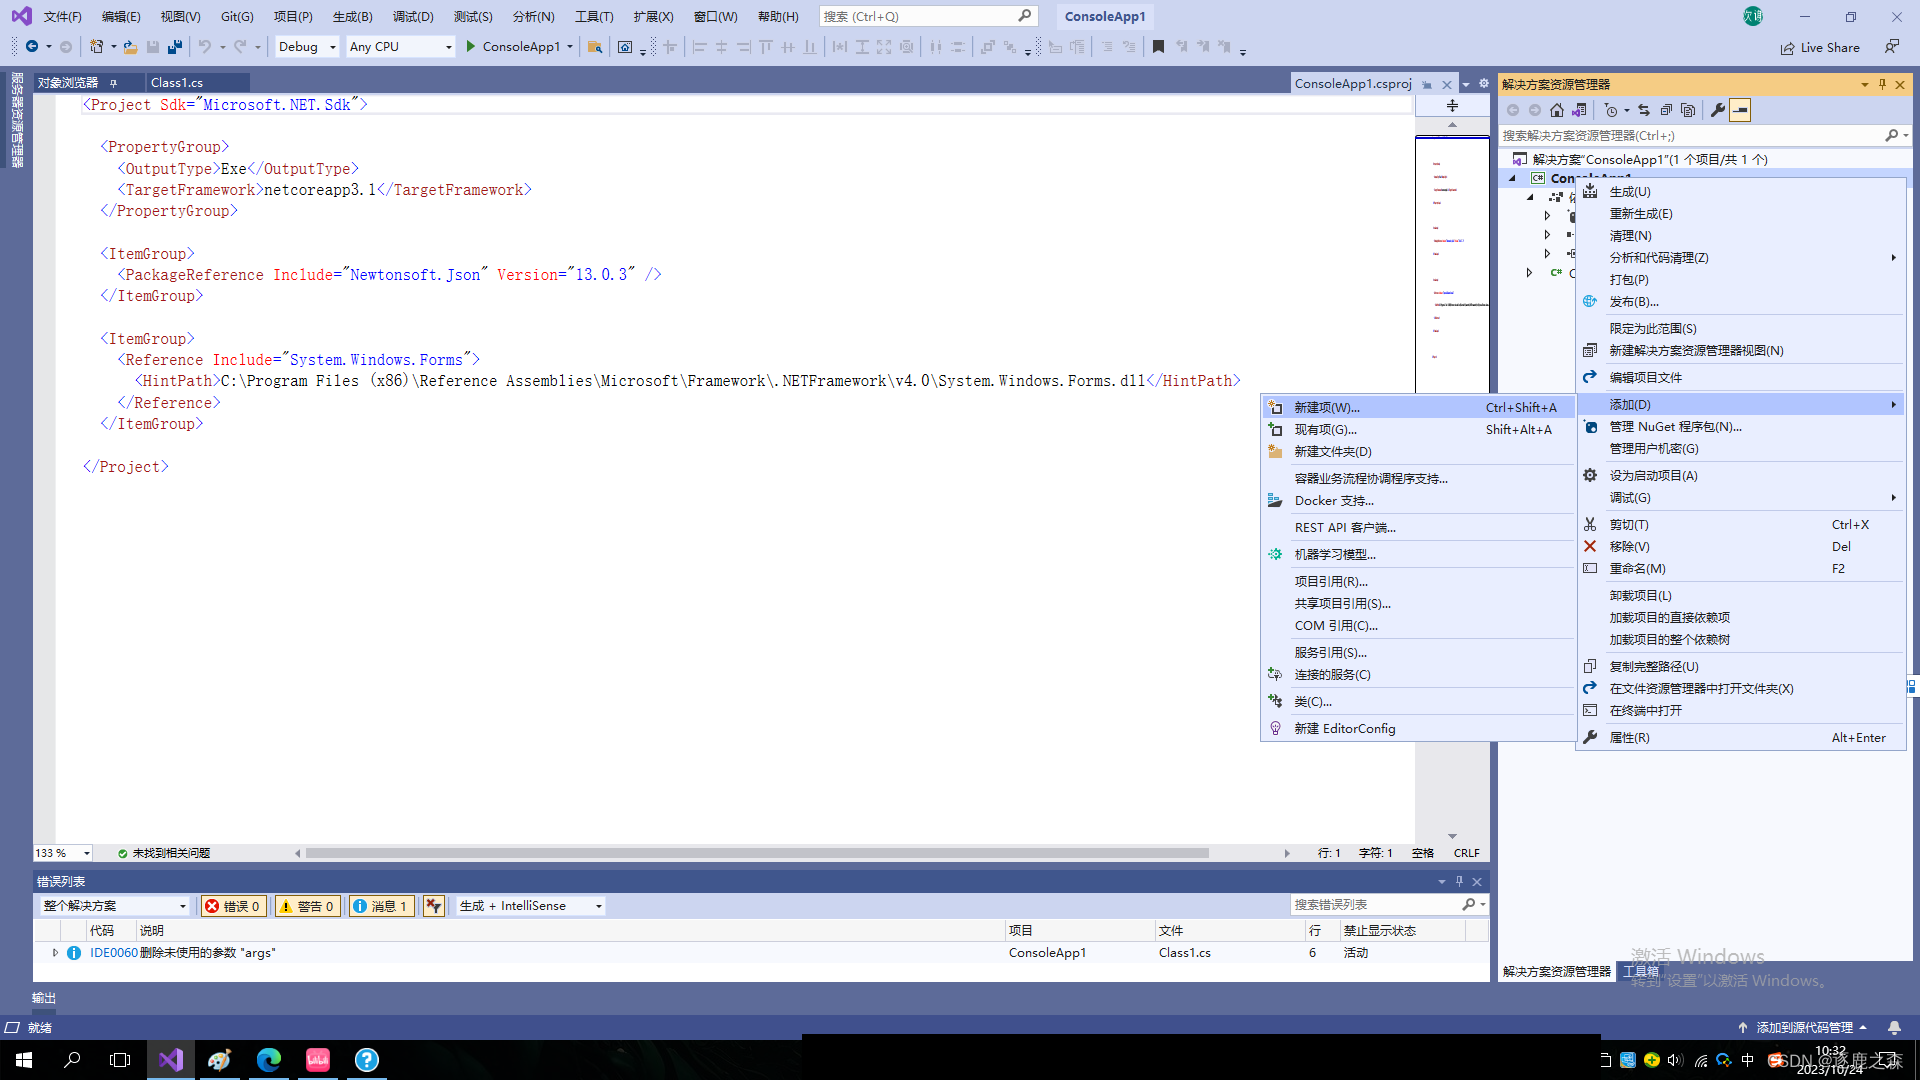
Task: Click the split editor icon above scrollbar
Action: pyautogui.click(x=1452, y=105)
